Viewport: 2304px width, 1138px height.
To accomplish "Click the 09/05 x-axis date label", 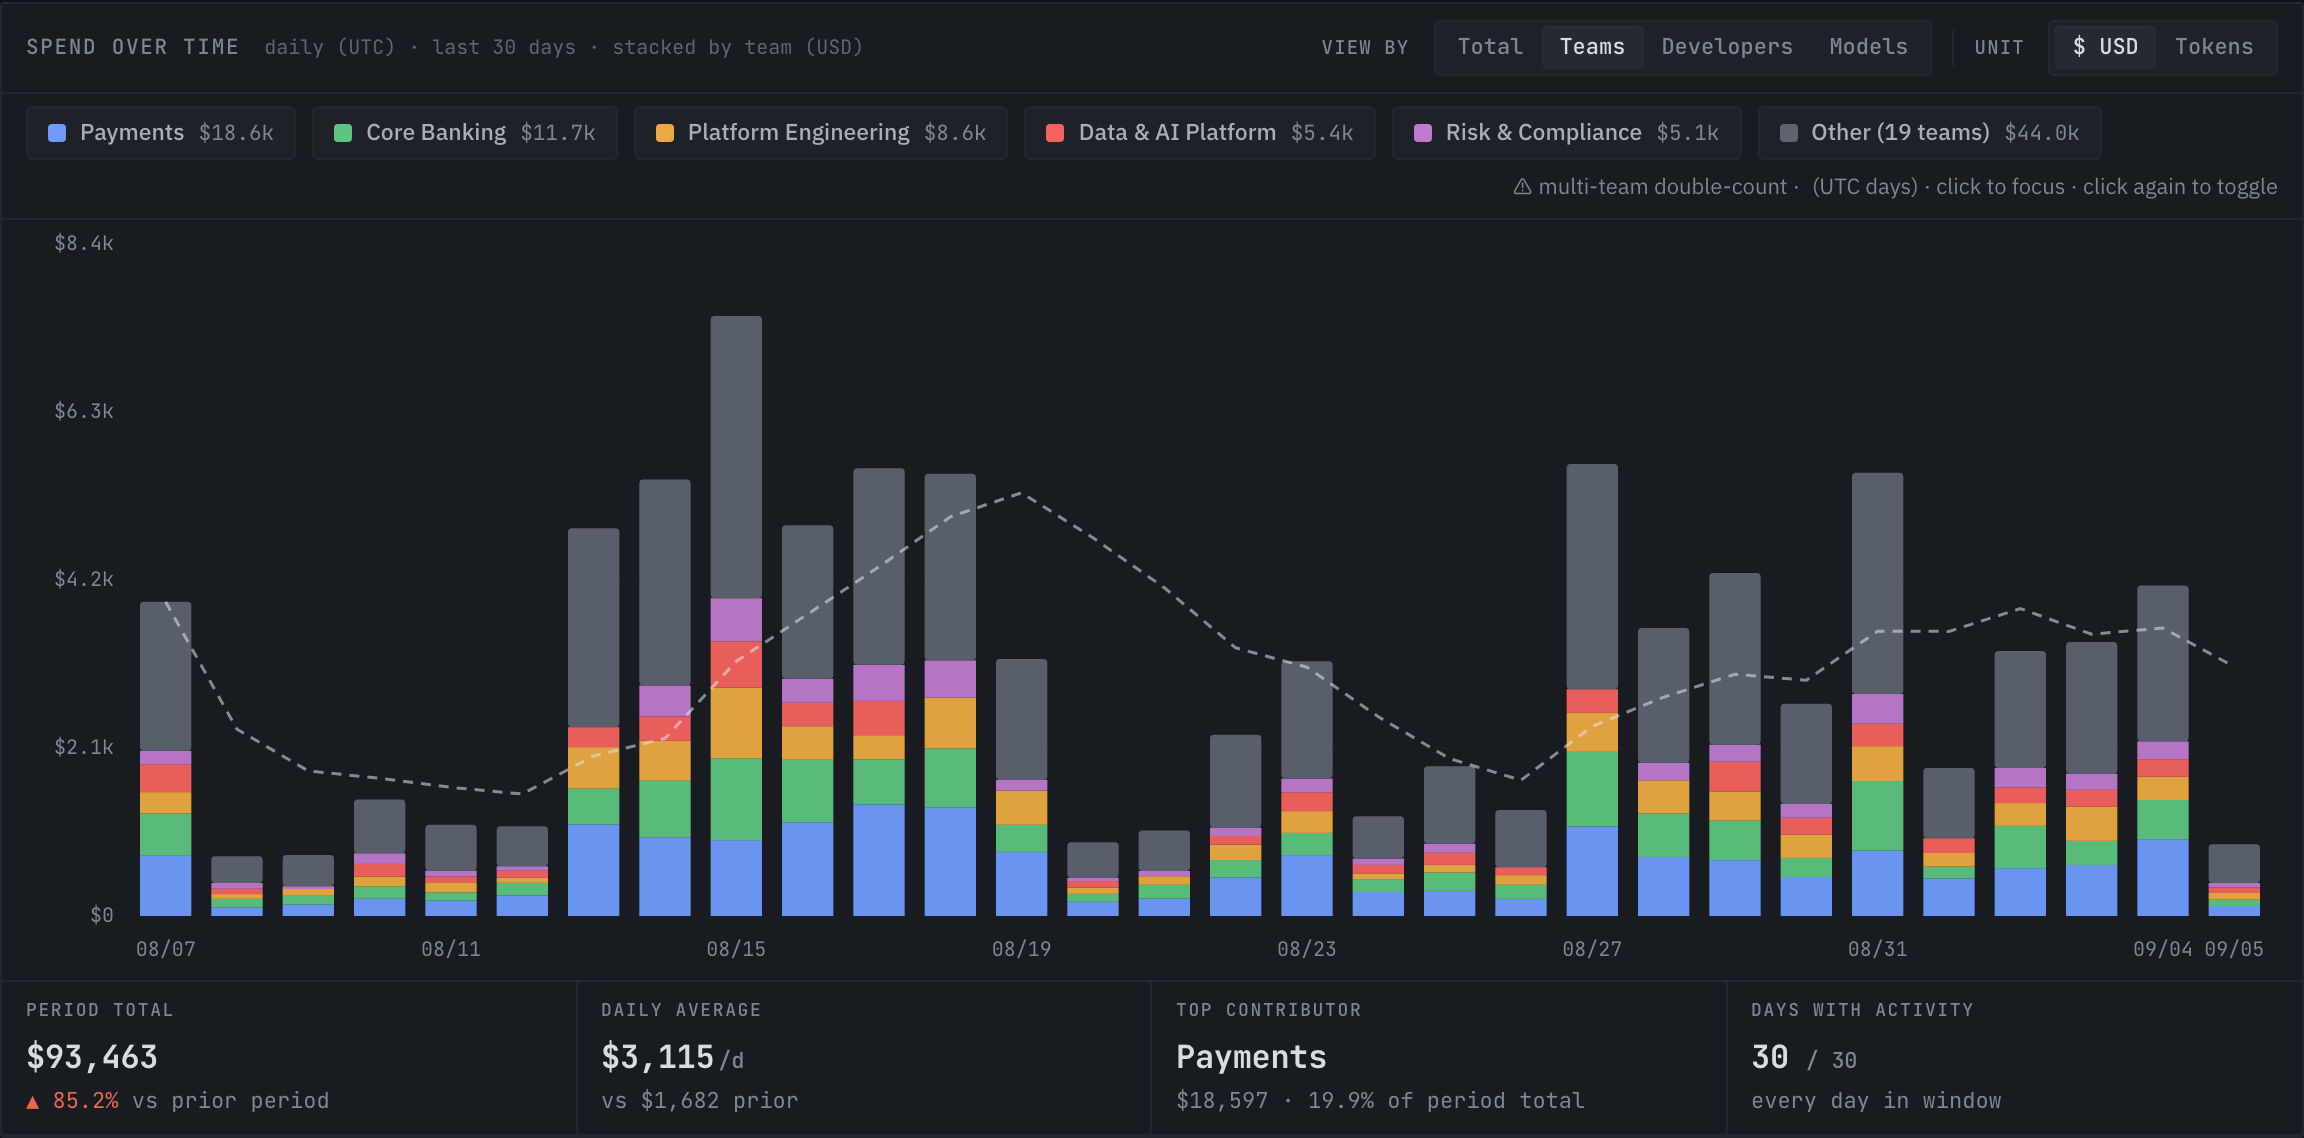I will [x=2234, y=949].
